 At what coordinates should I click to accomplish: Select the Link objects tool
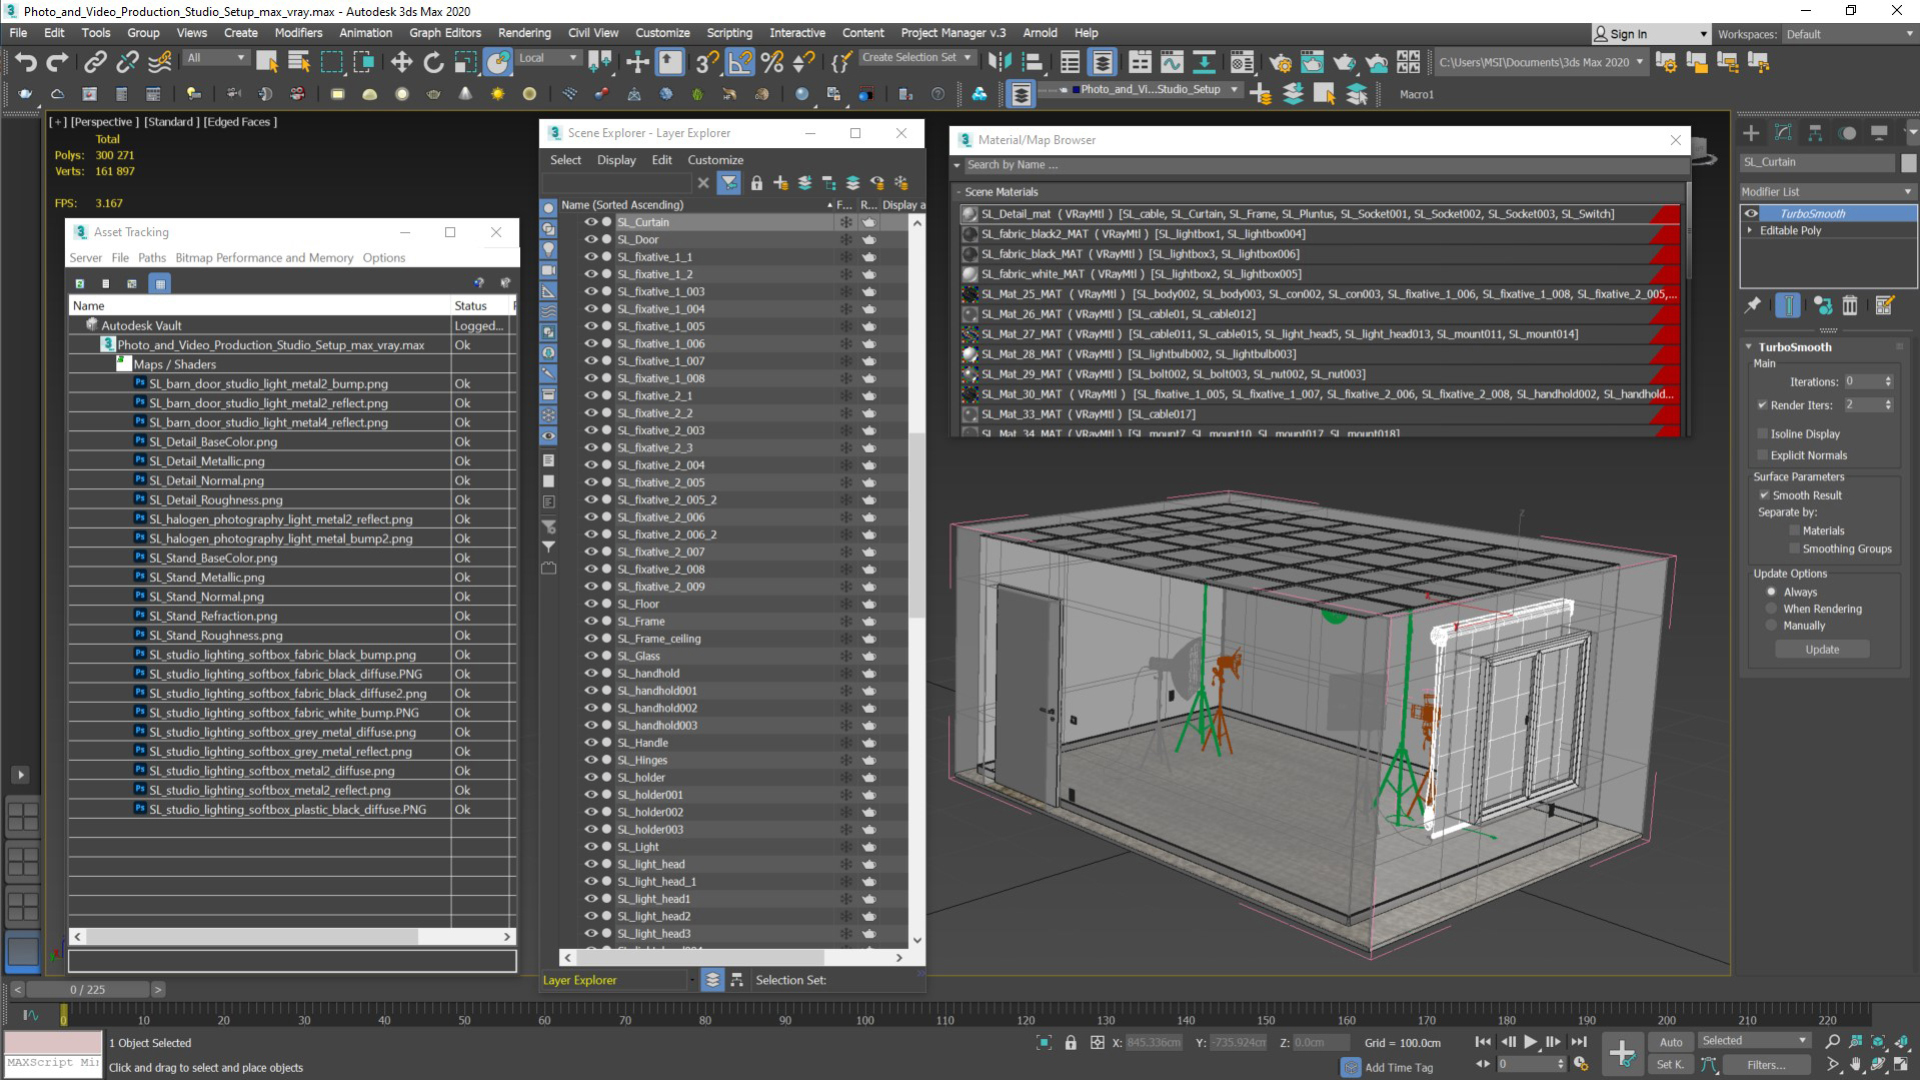pyautogui.click(x=95, y=62)
